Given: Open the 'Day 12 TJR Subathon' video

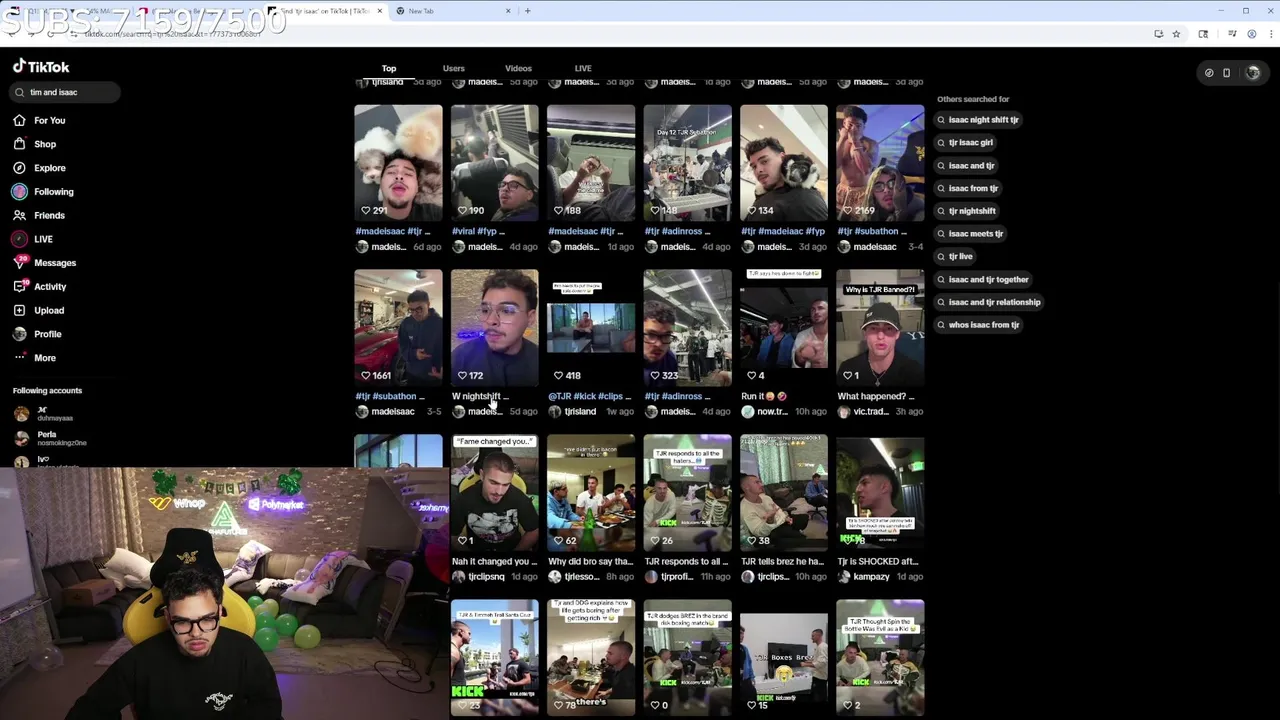Looking at the screenshot, I should [687, 162].
